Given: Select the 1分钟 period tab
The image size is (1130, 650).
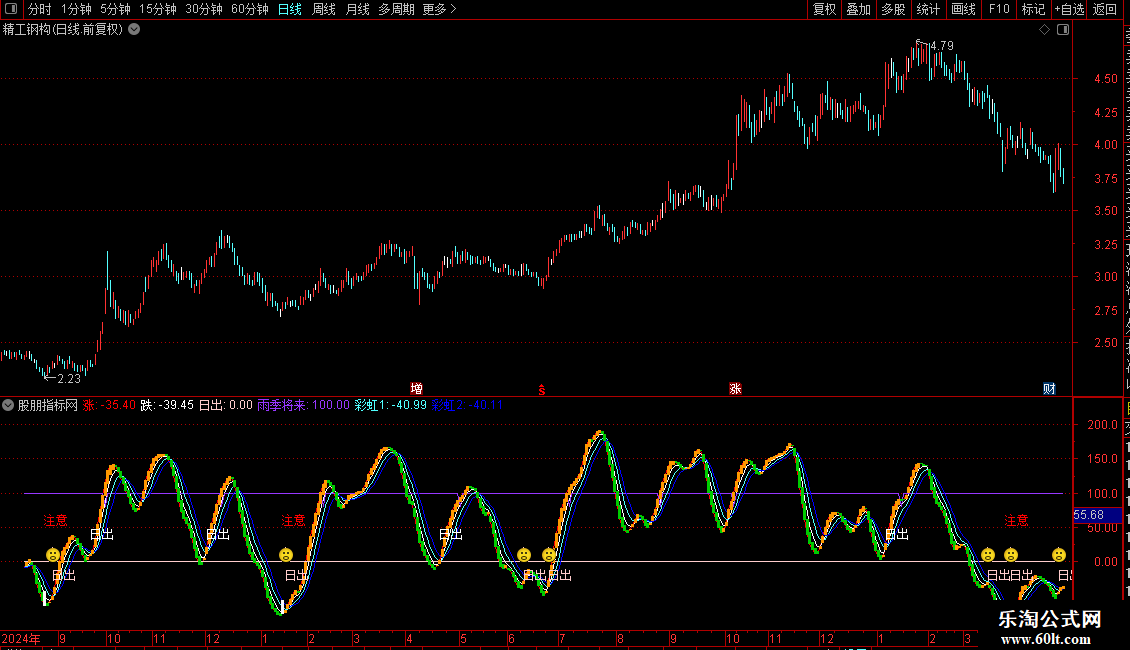Looking at the screenshot, I should 76,9.
